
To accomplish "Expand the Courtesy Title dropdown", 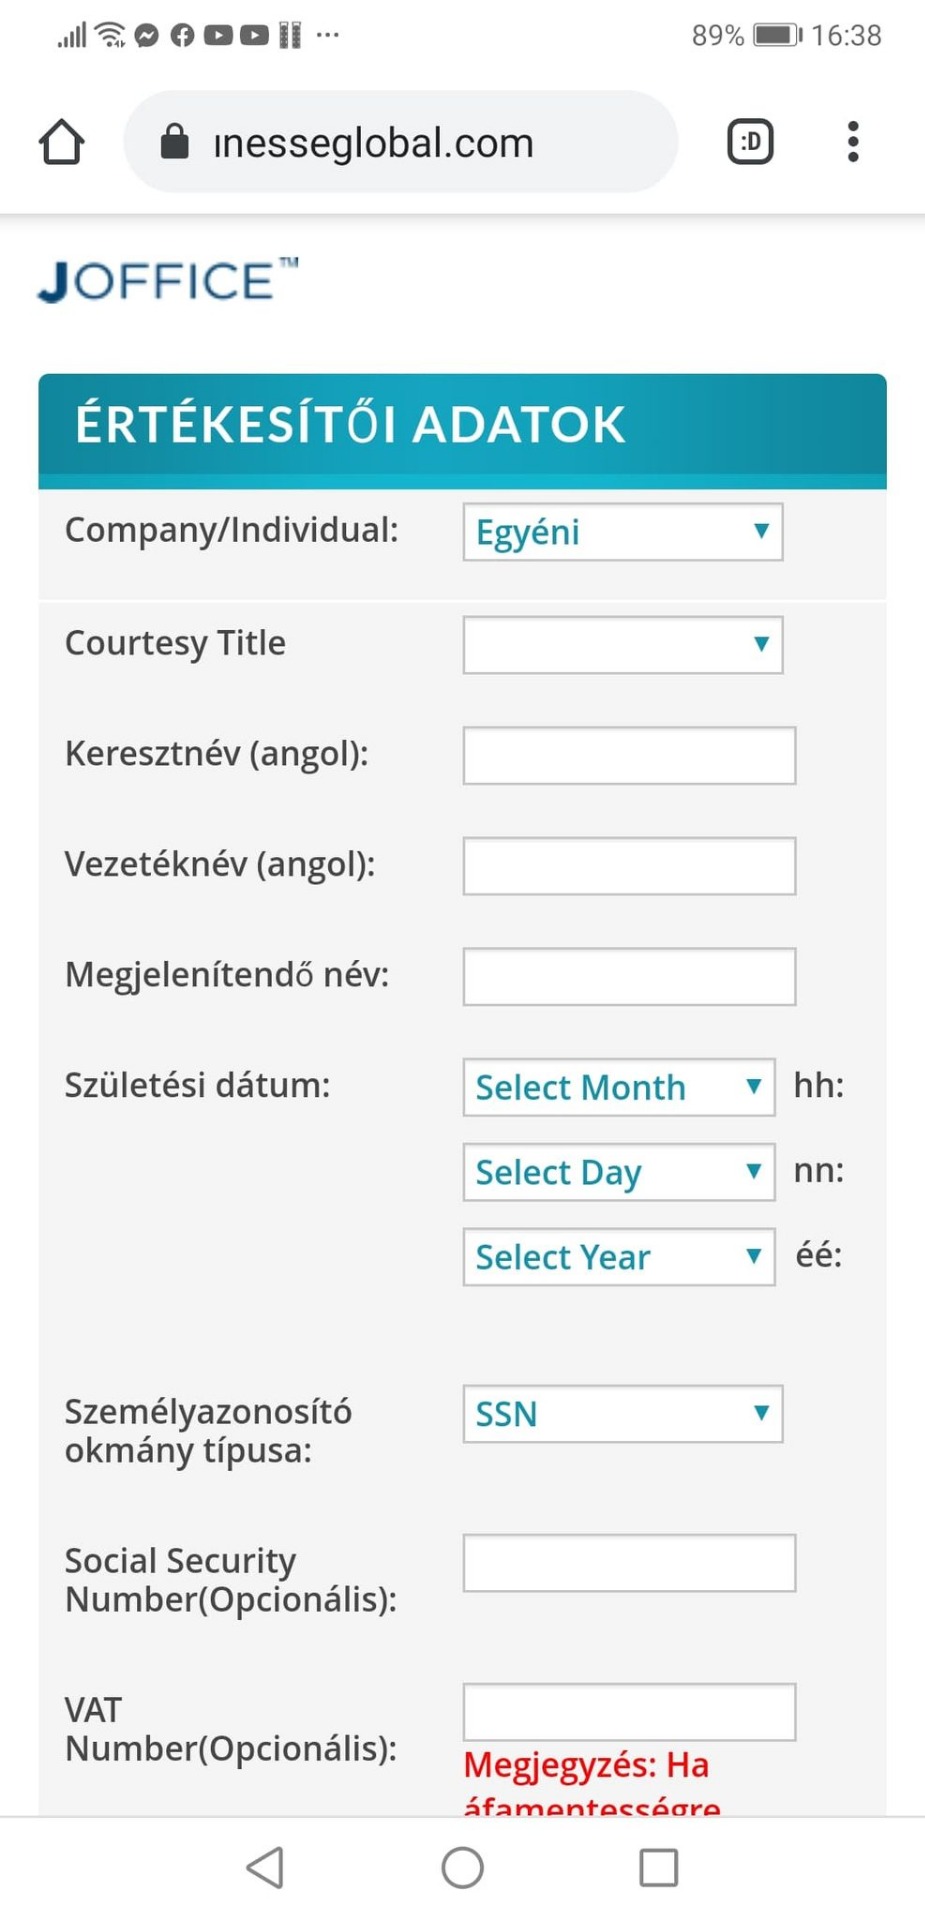I will [622, 644].
